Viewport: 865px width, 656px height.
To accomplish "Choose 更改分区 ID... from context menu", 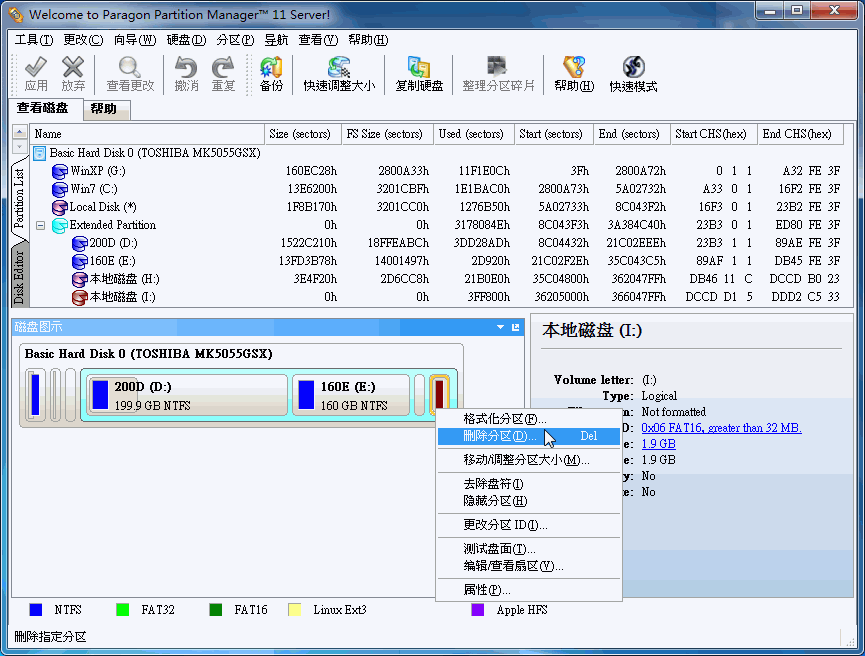I will pos(529,525).
